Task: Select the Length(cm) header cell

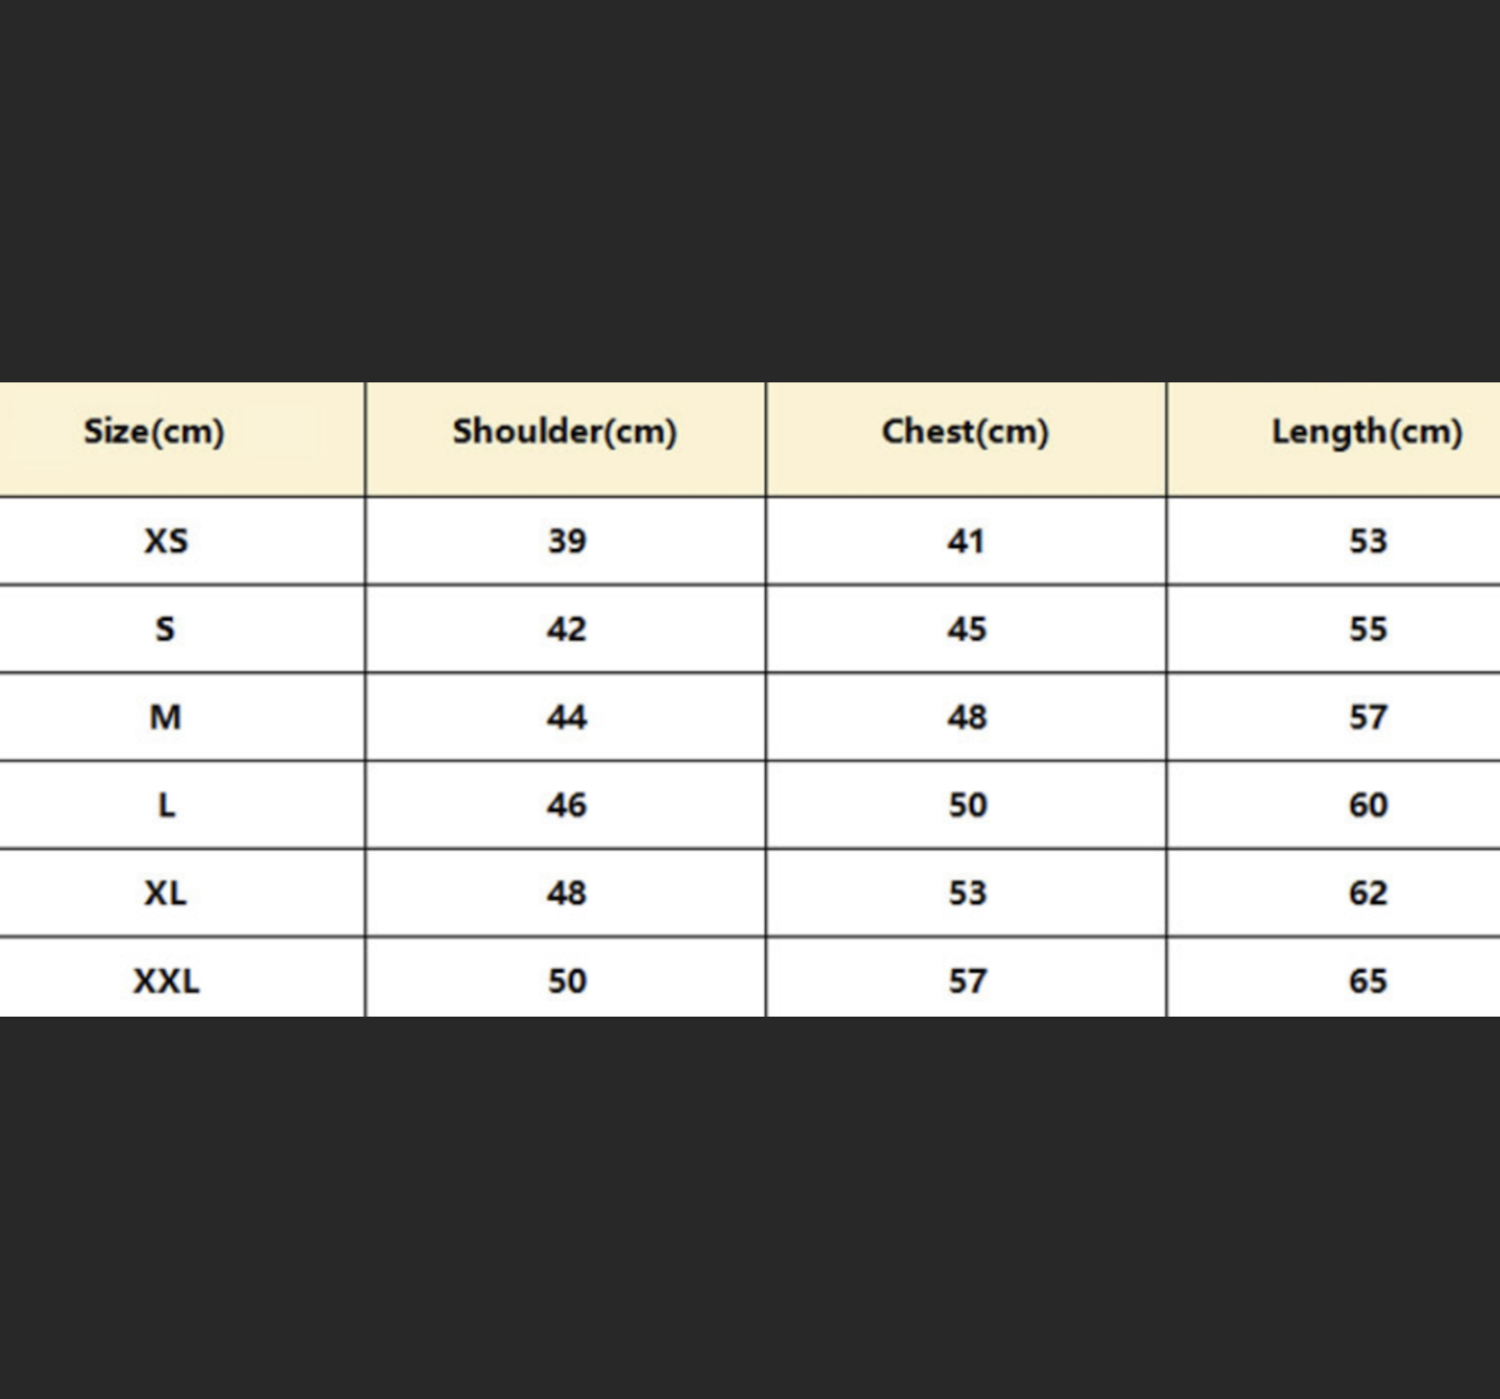Action: (x=1367, y=432)
